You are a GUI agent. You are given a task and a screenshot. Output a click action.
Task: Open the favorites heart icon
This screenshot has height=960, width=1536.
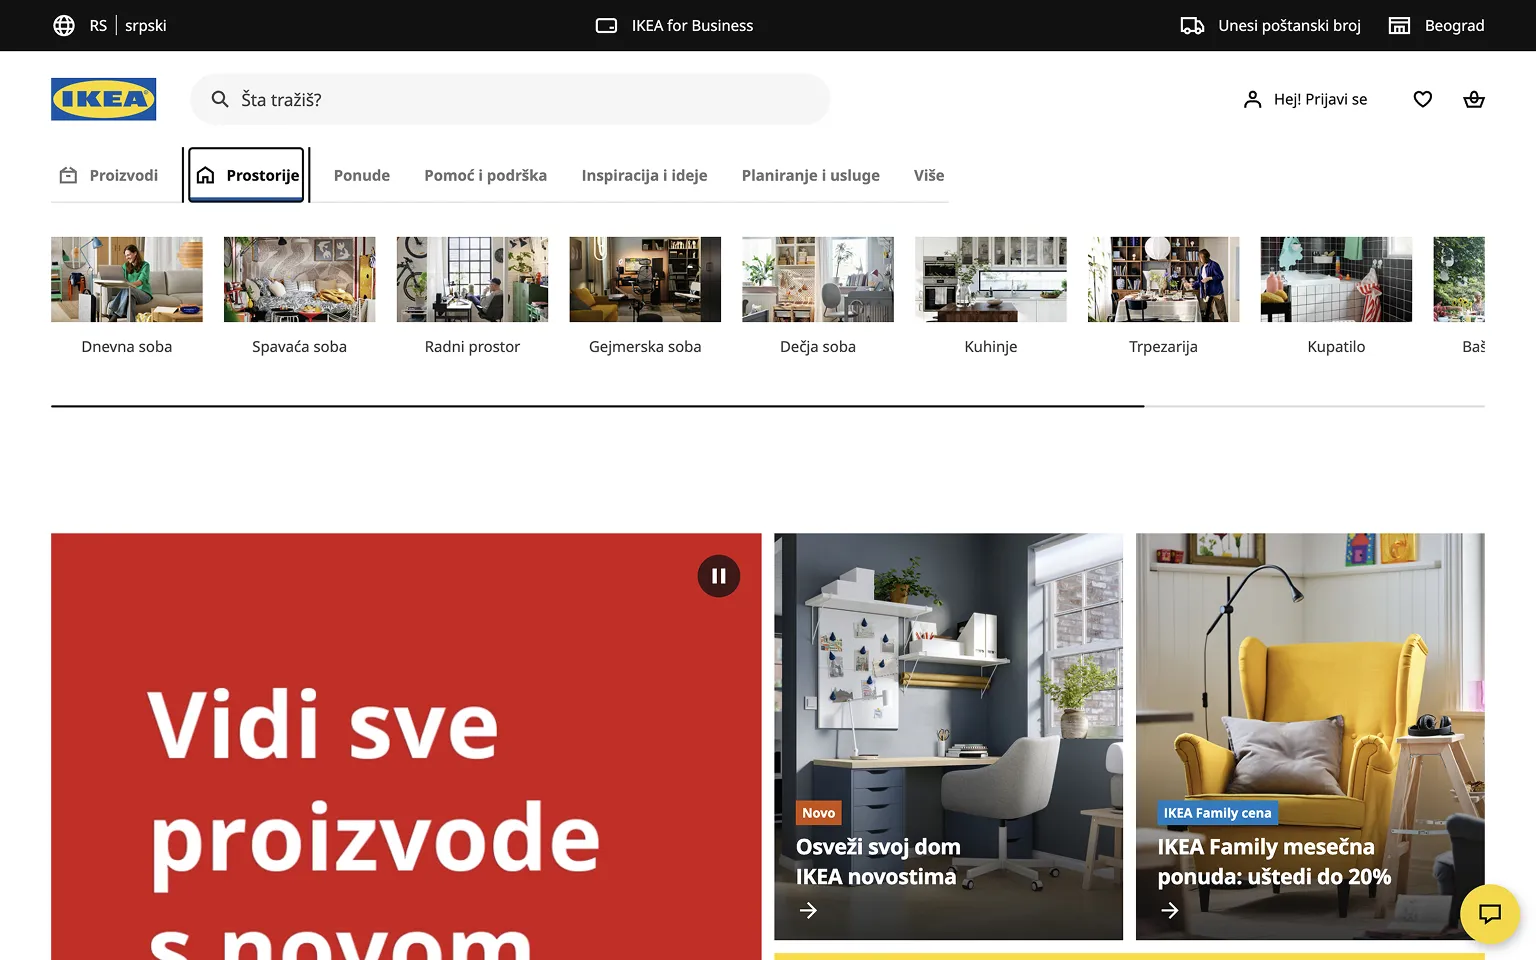coord(1423,99)
